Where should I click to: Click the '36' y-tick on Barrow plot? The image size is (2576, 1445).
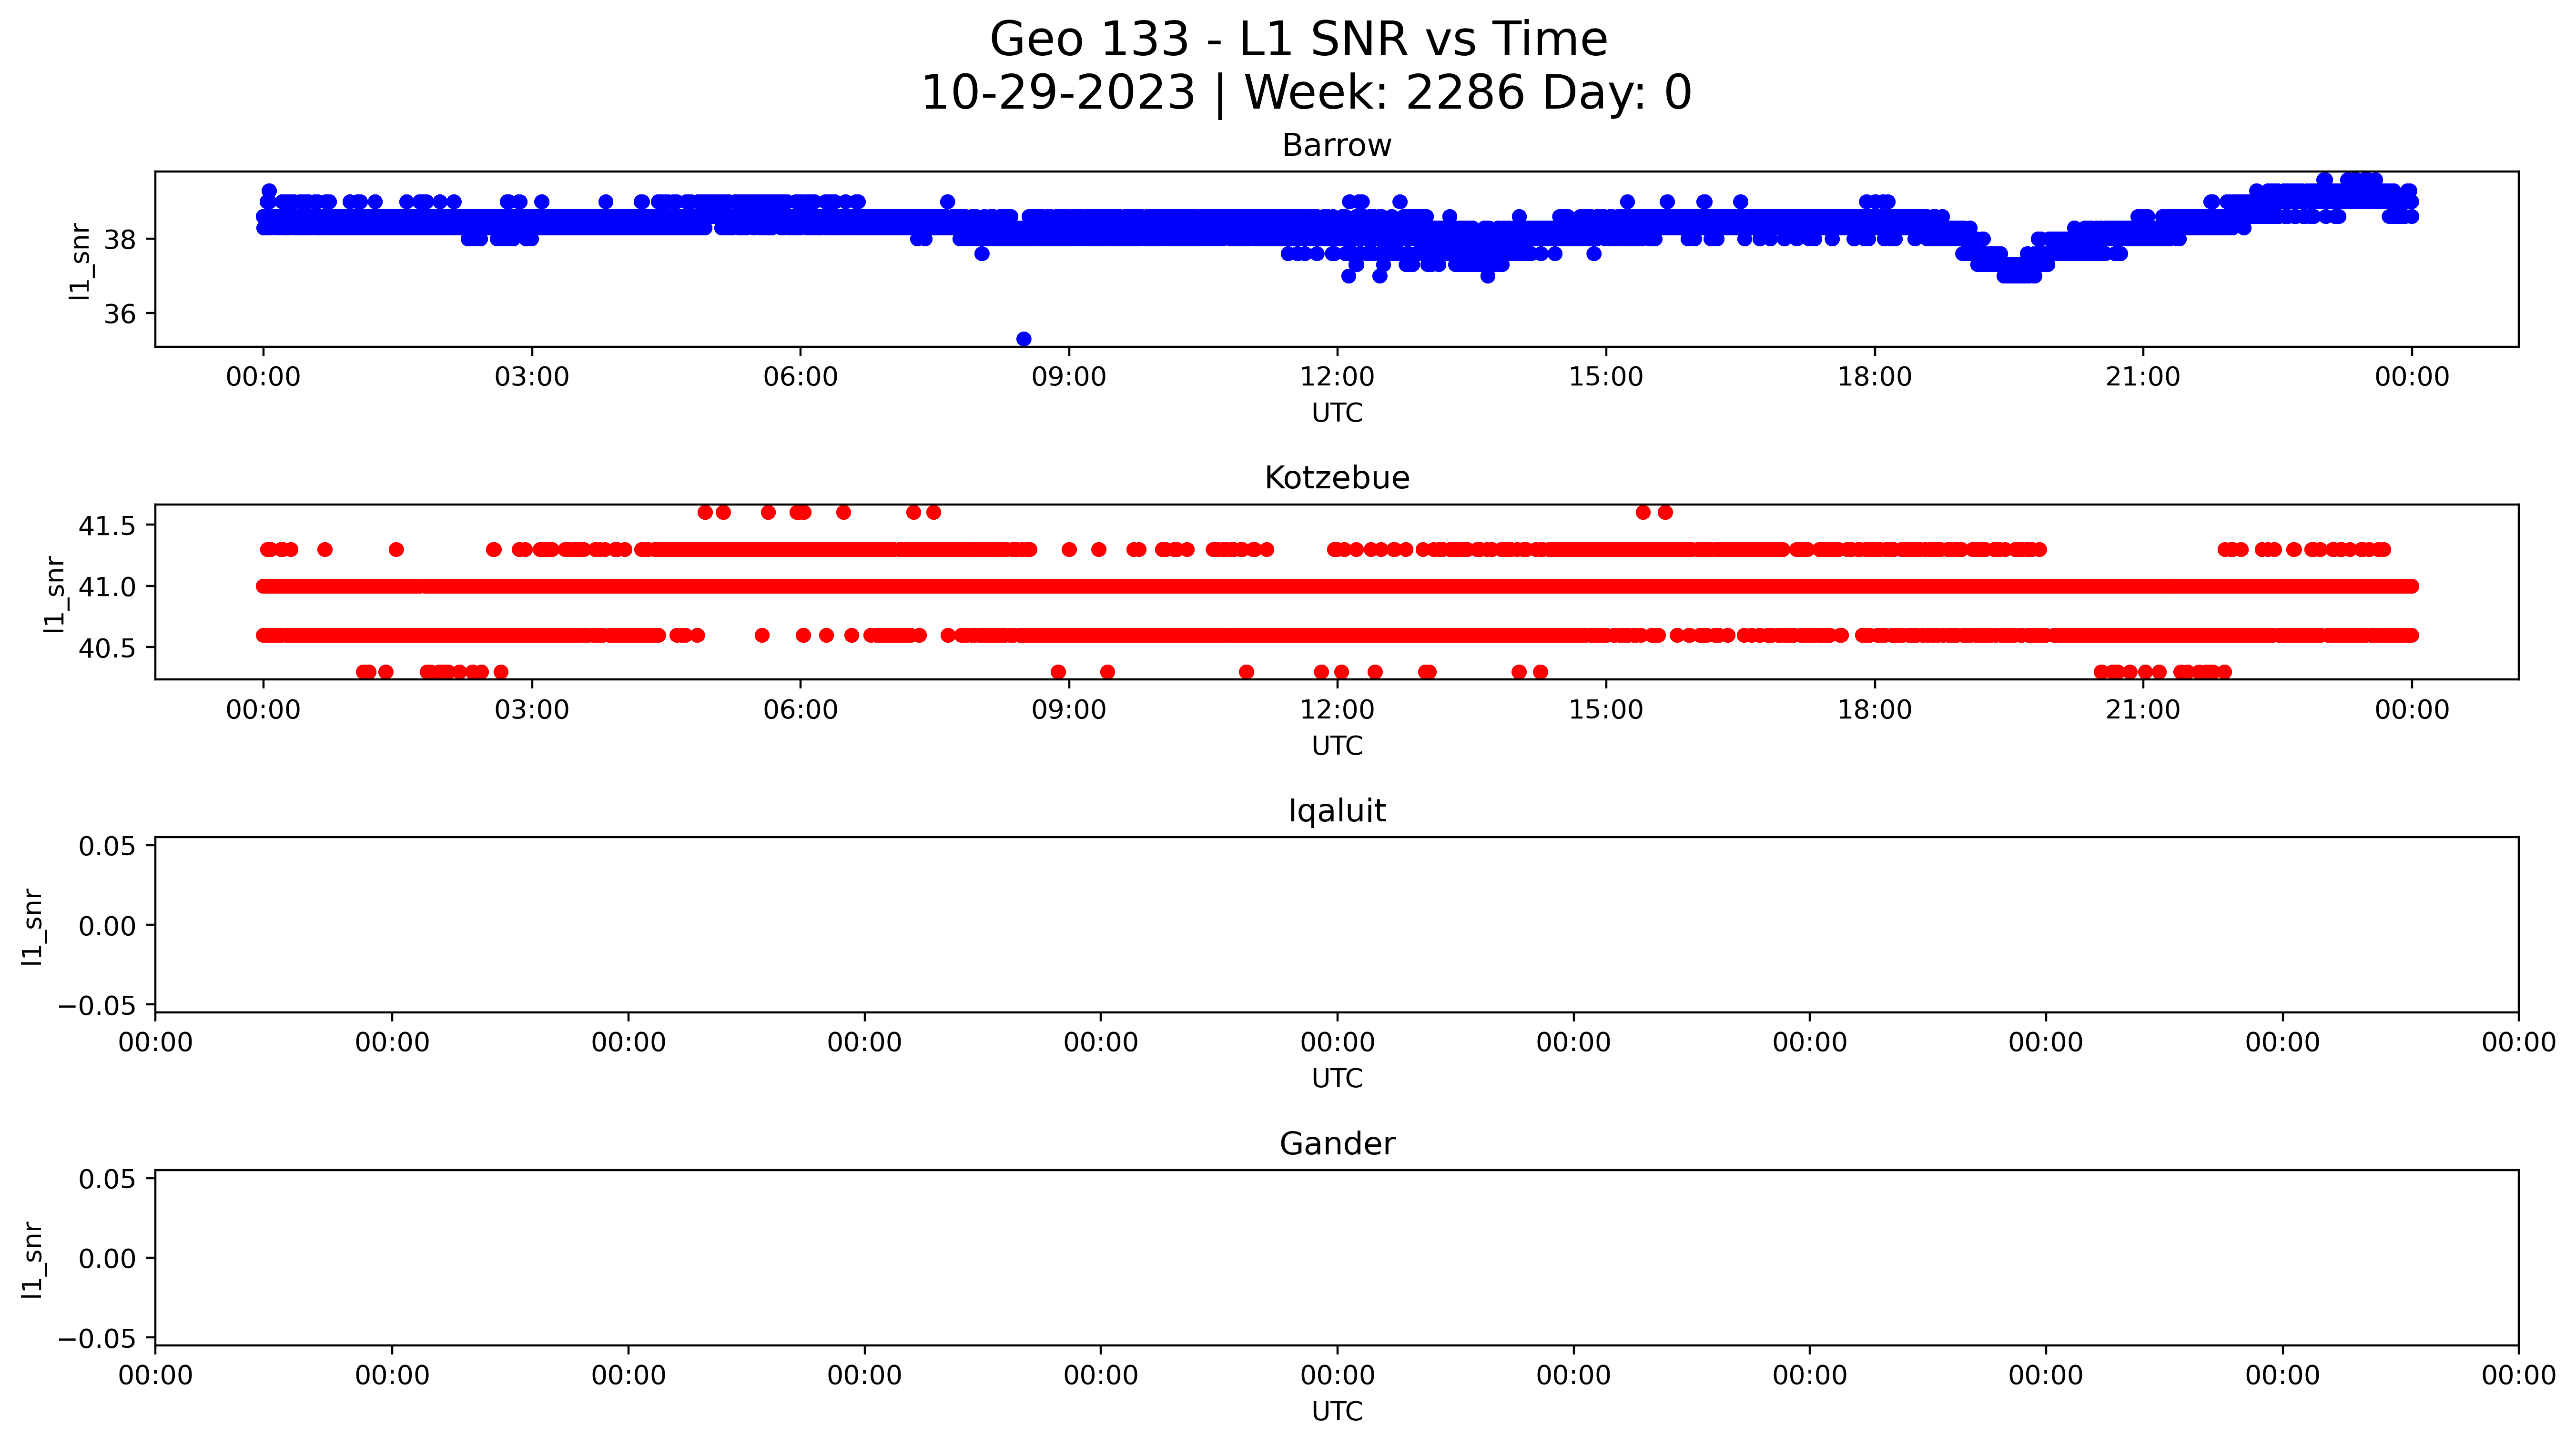tap(120, 315)
